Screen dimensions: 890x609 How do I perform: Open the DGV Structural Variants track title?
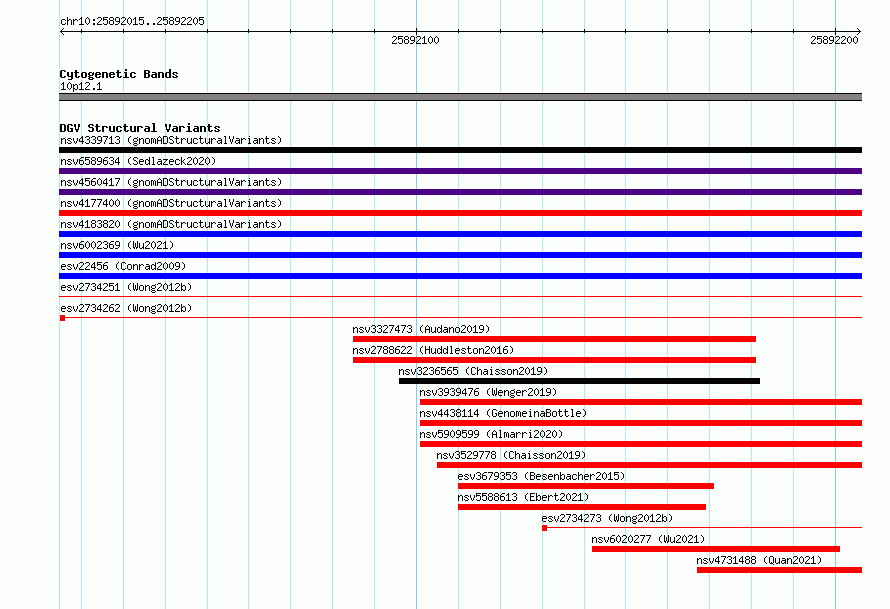(x=140, y=128)
